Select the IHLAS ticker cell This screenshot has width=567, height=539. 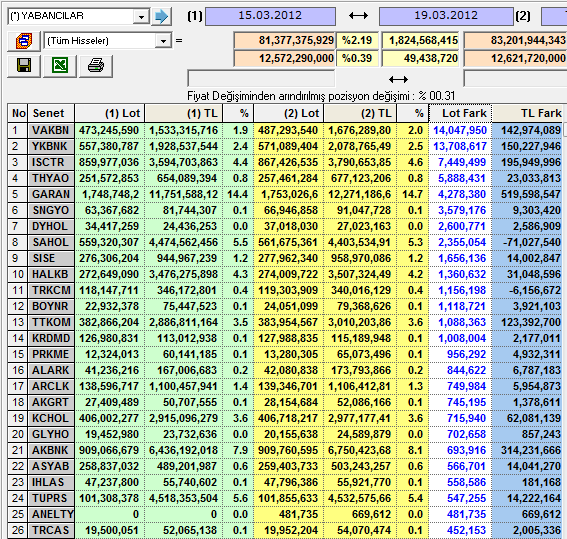[51, 482]
